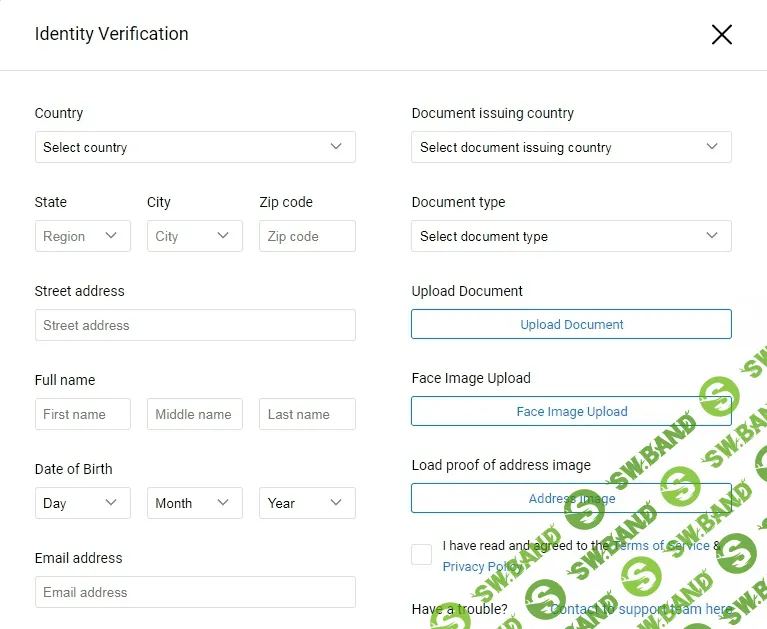
Task: Click the Last name field
Action: click(307, 414)
